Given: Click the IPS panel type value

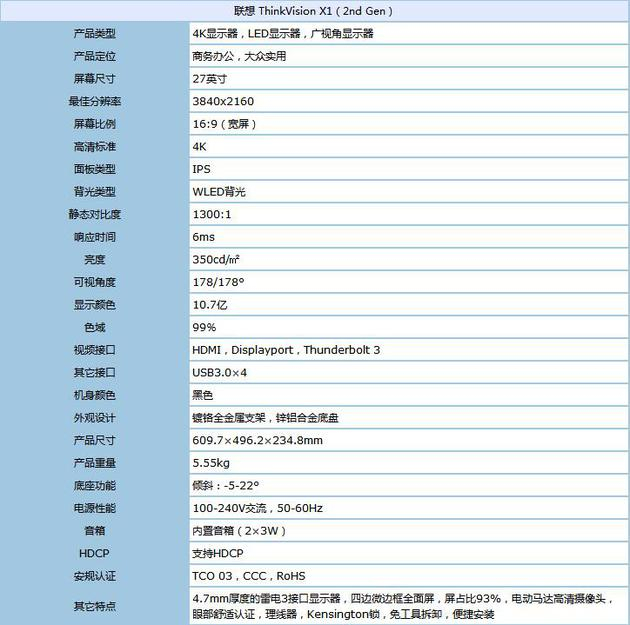Looking at the screenshot, I should pos(201,169).
